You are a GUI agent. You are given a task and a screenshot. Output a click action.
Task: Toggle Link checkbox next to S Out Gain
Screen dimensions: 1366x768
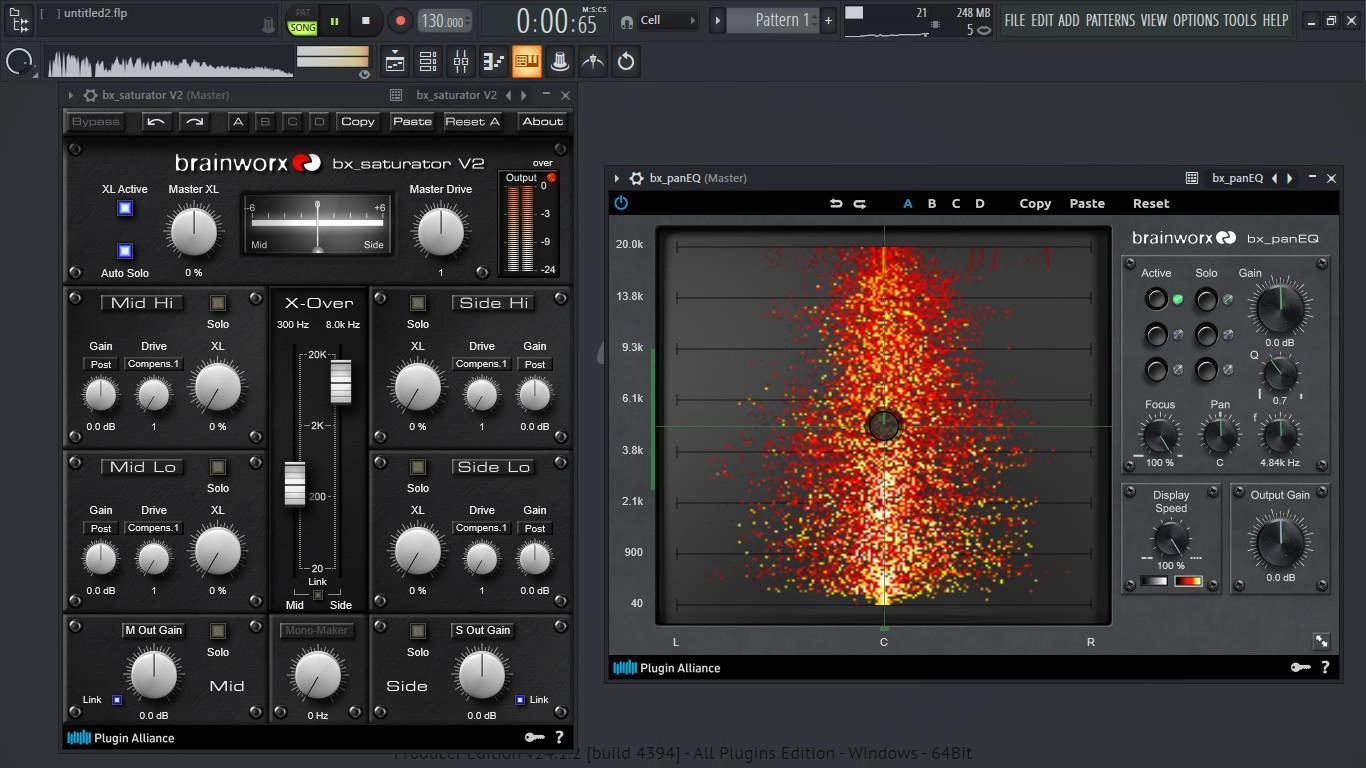pos(520,700)
